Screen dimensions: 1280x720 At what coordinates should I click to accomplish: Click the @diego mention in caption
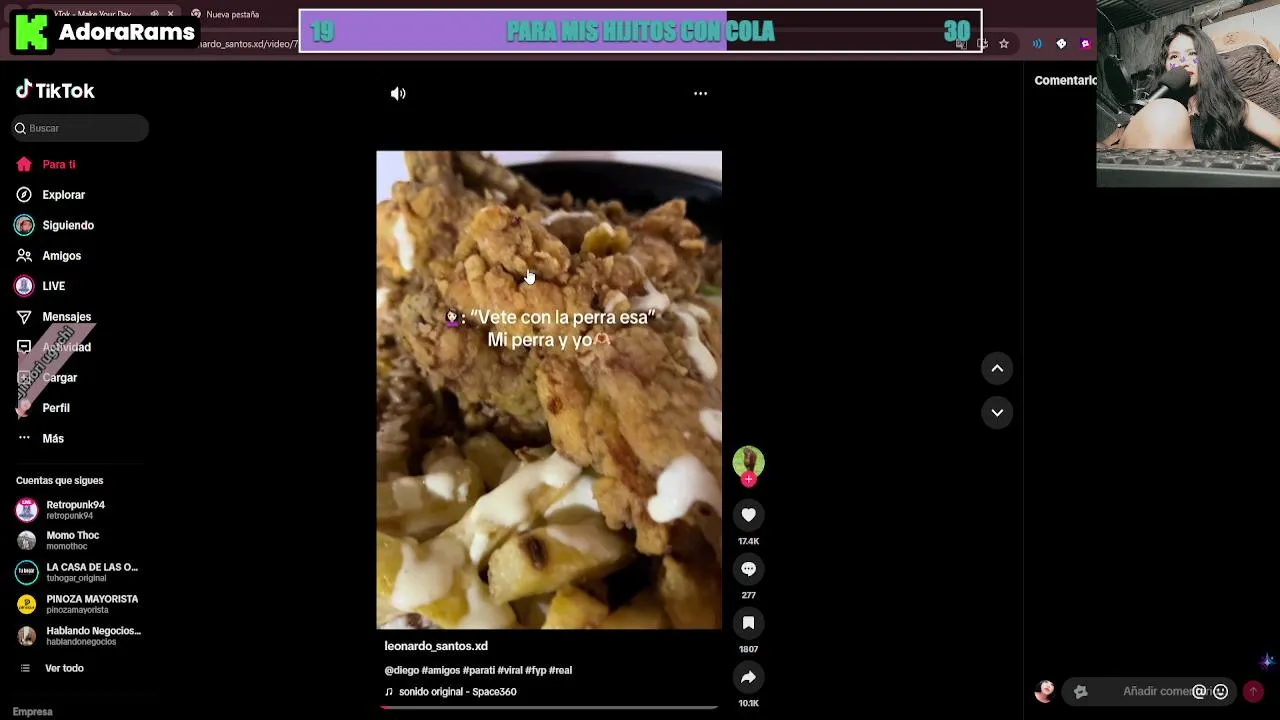tap(401, 670)
